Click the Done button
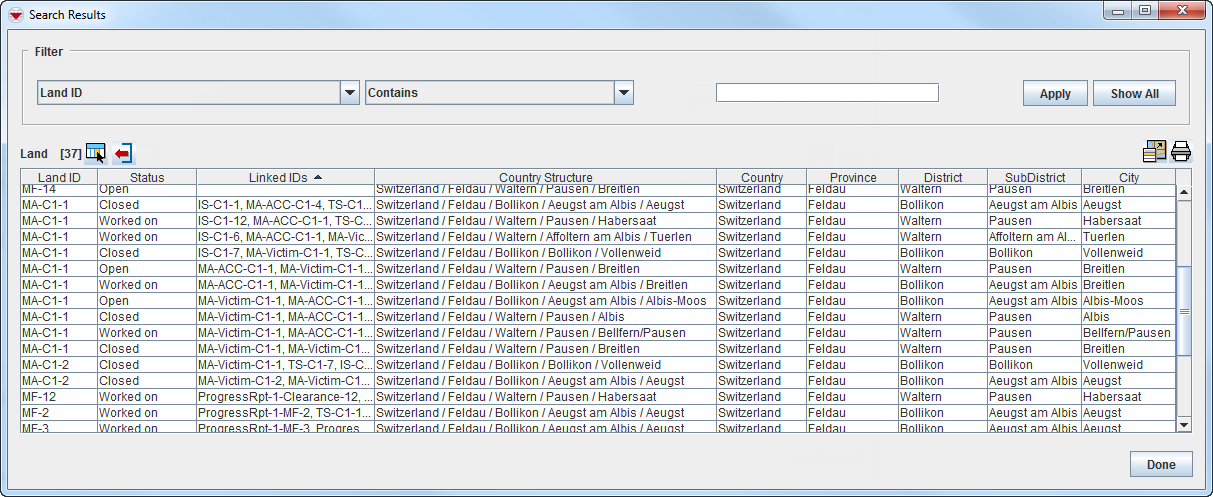 click(x=1161, y=464)
